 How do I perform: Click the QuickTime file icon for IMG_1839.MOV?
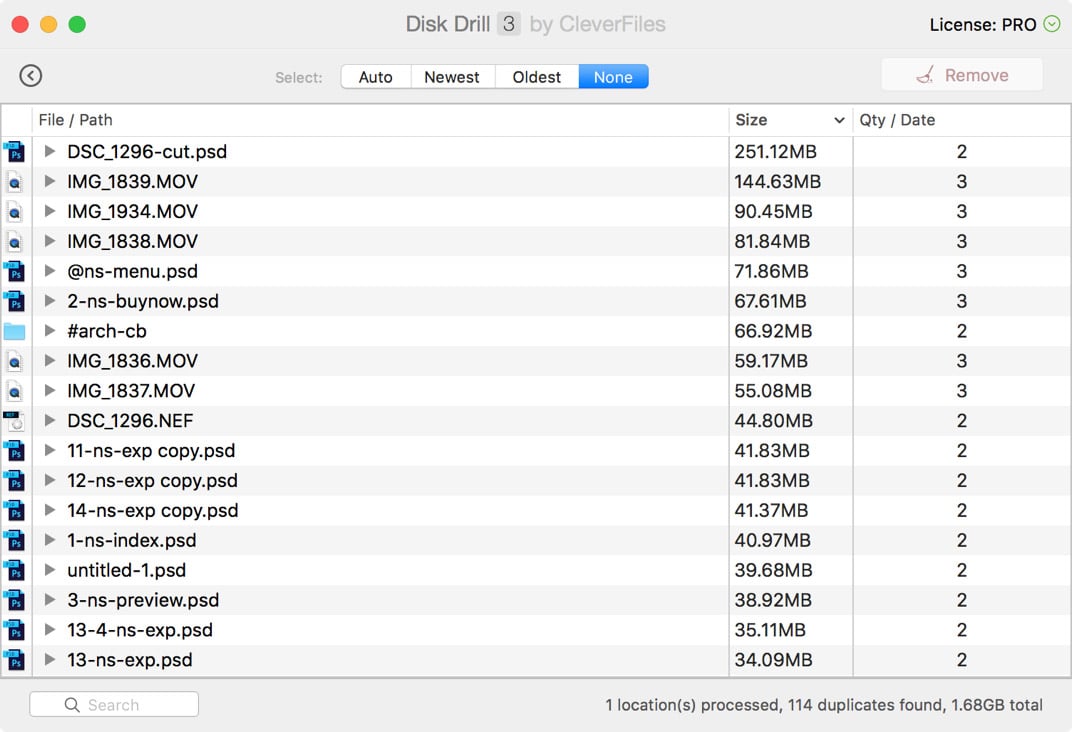(x=15, y=182)
